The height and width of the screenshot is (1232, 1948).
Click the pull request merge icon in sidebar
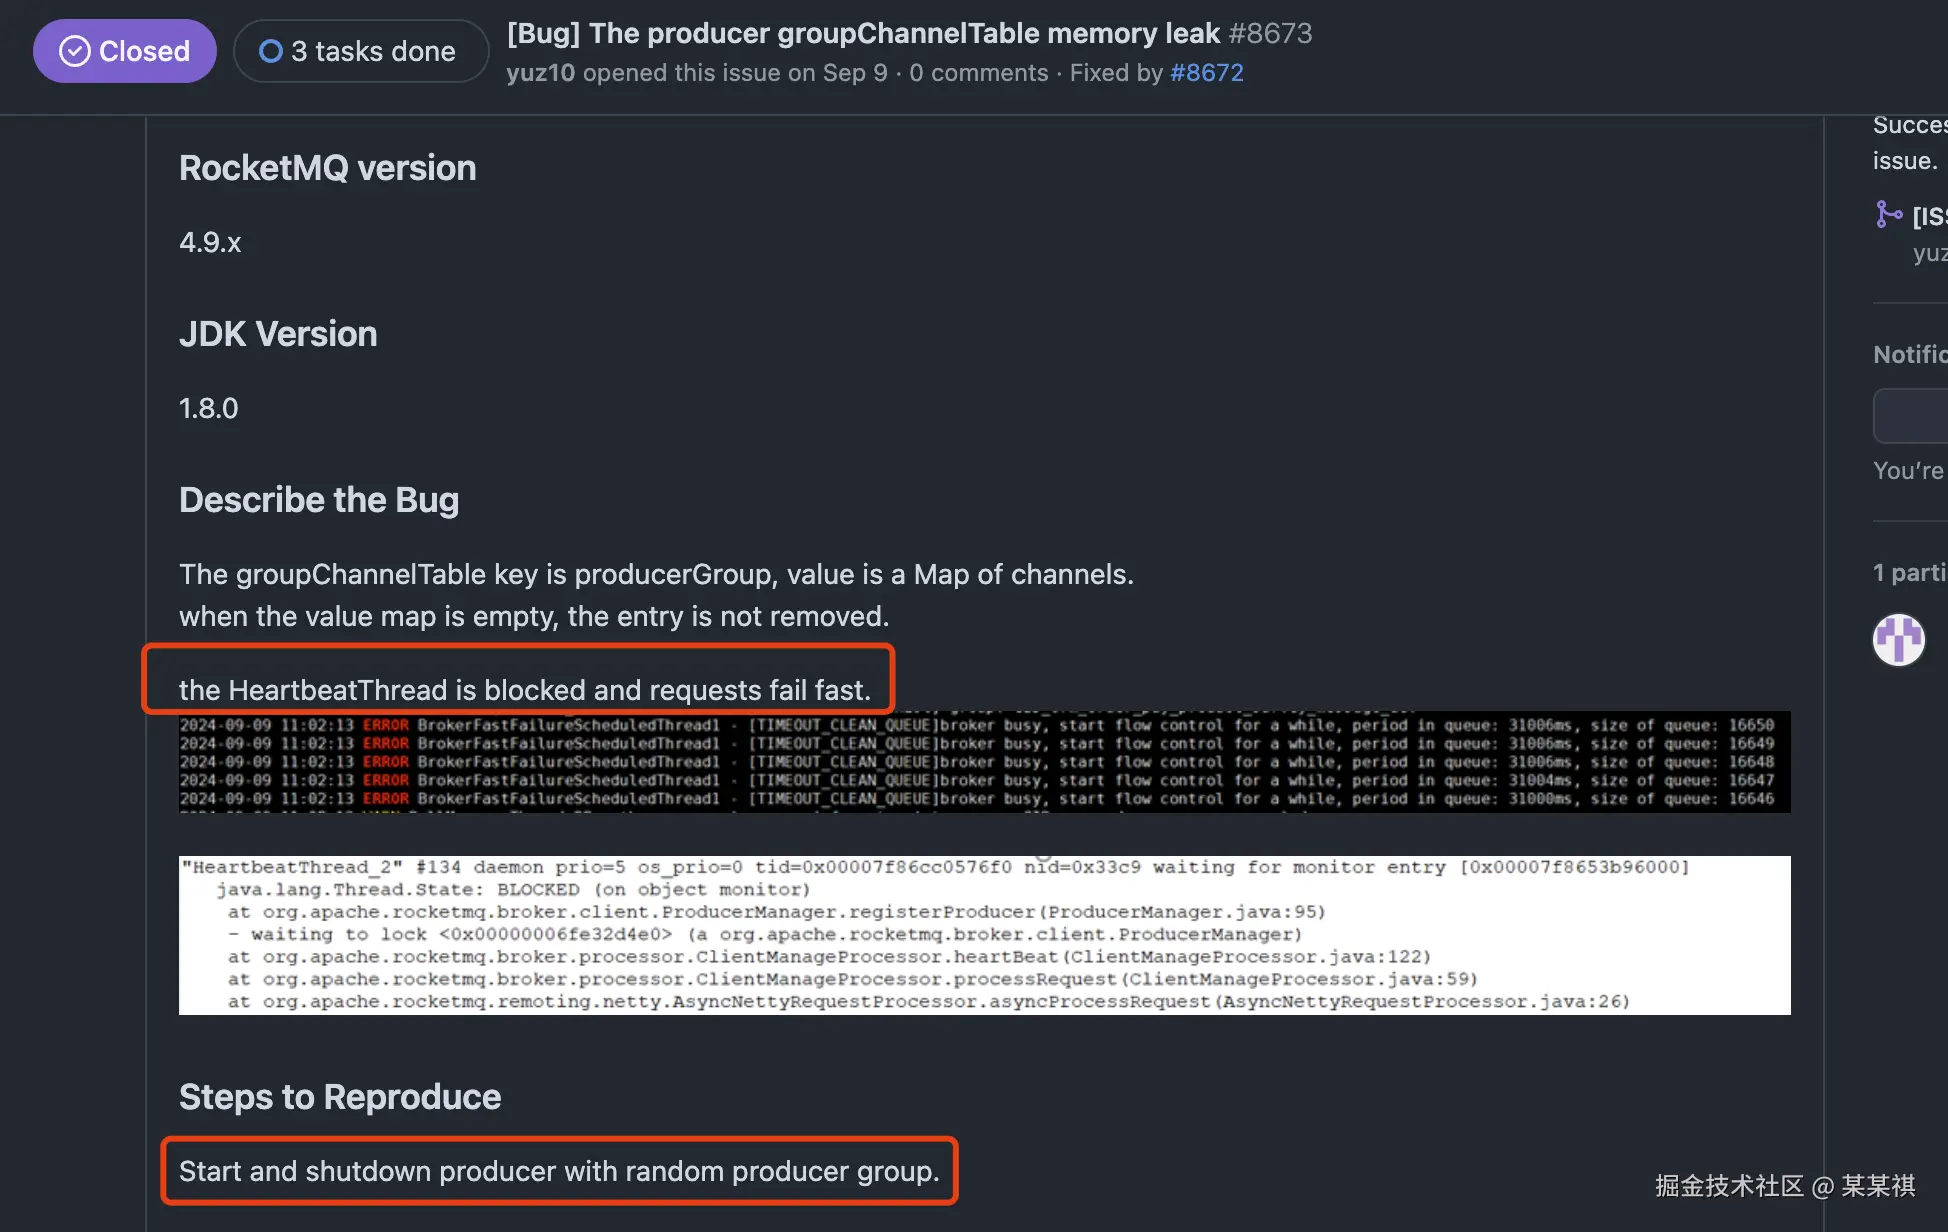(x=1888, y=214)
